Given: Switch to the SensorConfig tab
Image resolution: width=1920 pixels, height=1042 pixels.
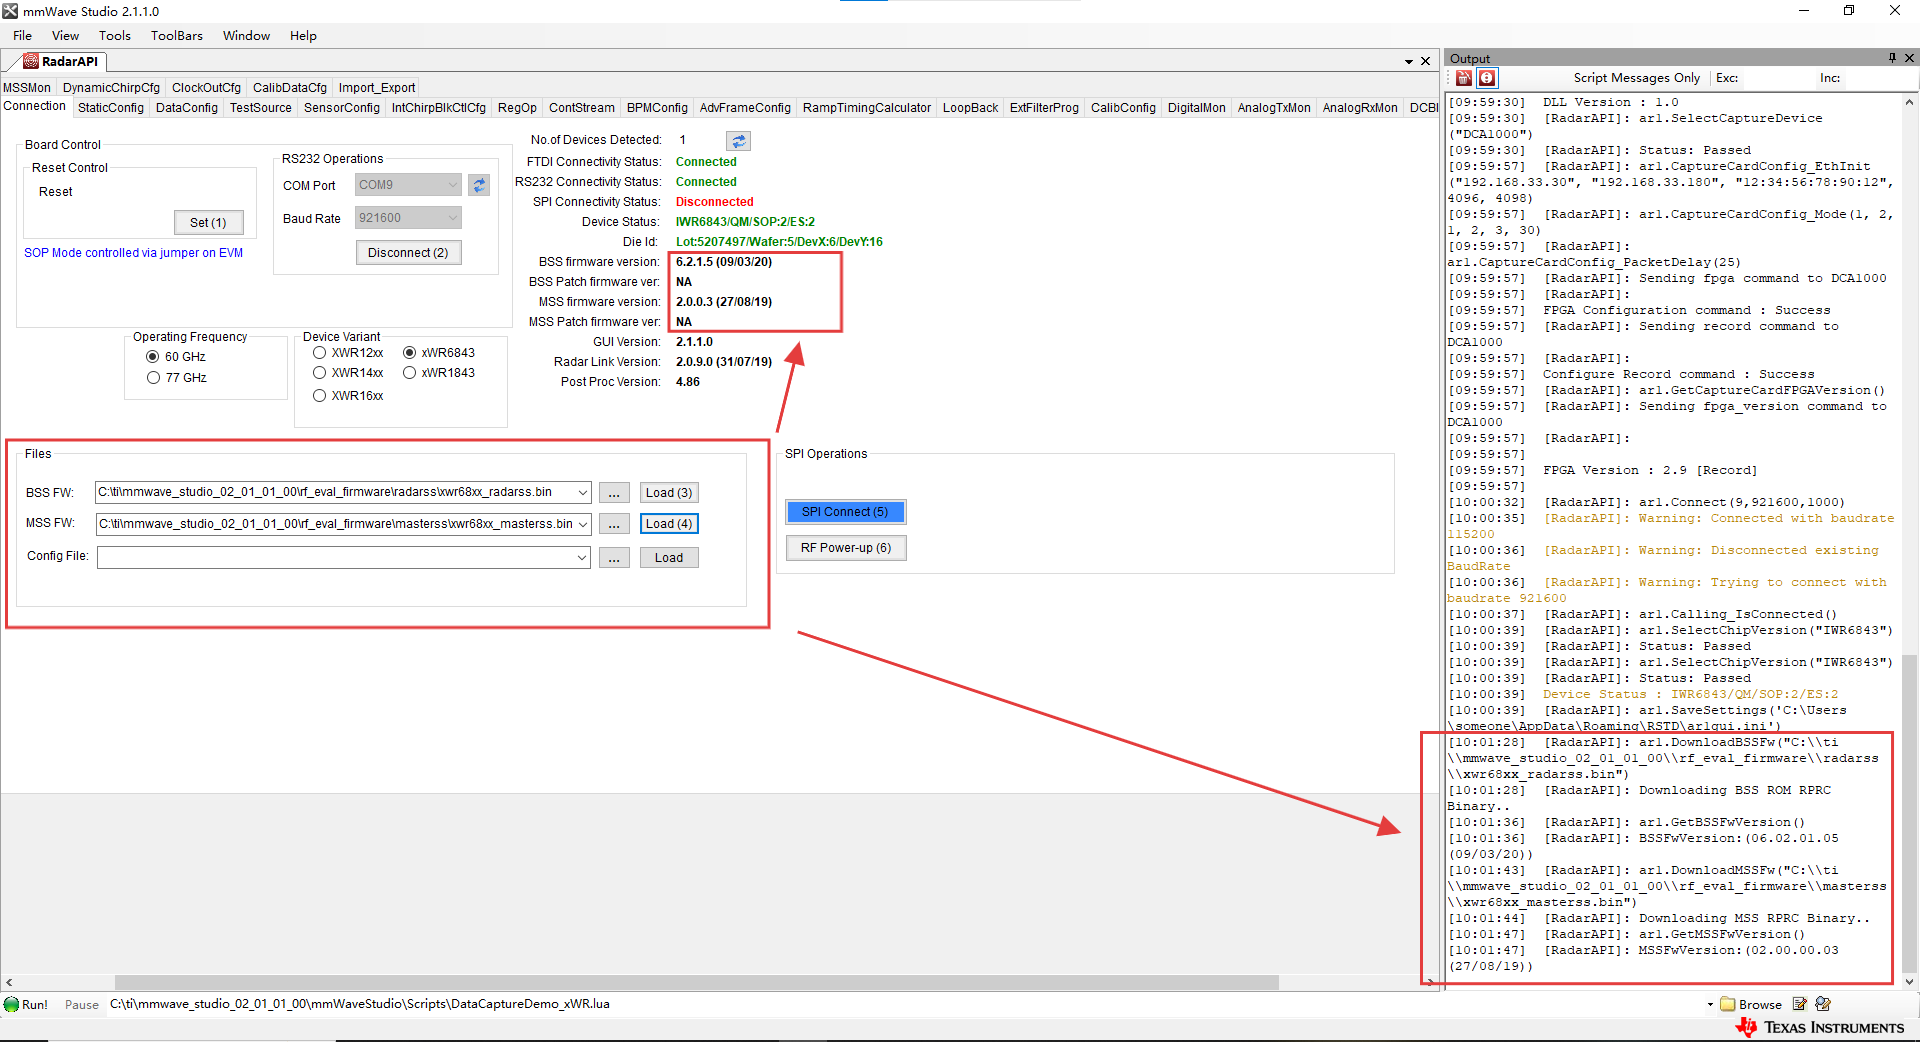Looking at the screenshot, I should point(341,108).
